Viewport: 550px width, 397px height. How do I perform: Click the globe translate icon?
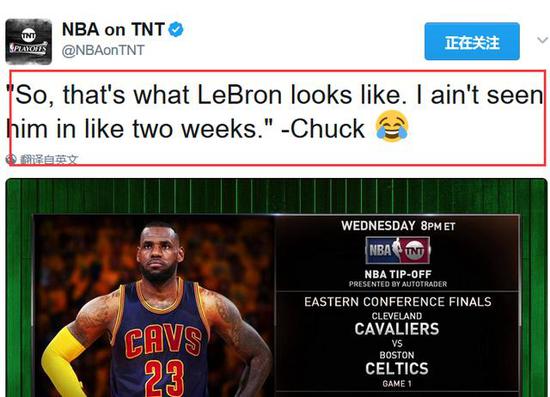11,160
